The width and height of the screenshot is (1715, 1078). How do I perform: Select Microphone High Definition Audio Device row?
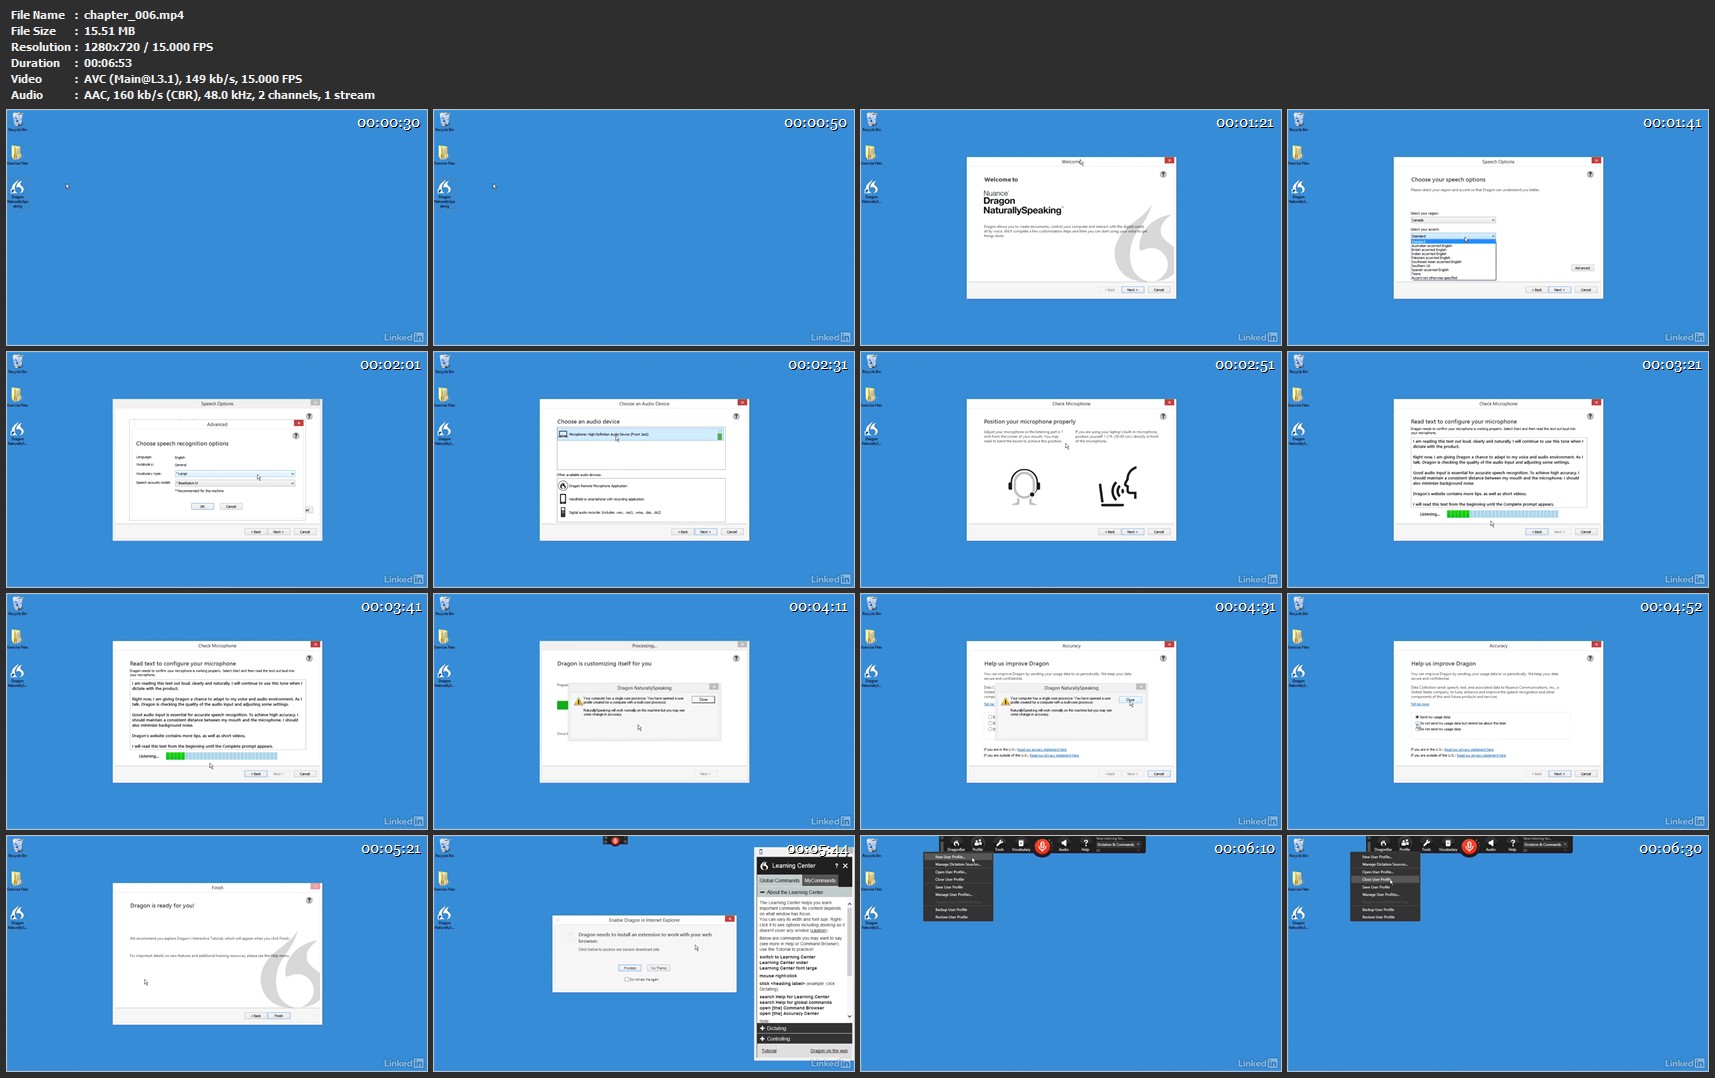pos(641,434)
